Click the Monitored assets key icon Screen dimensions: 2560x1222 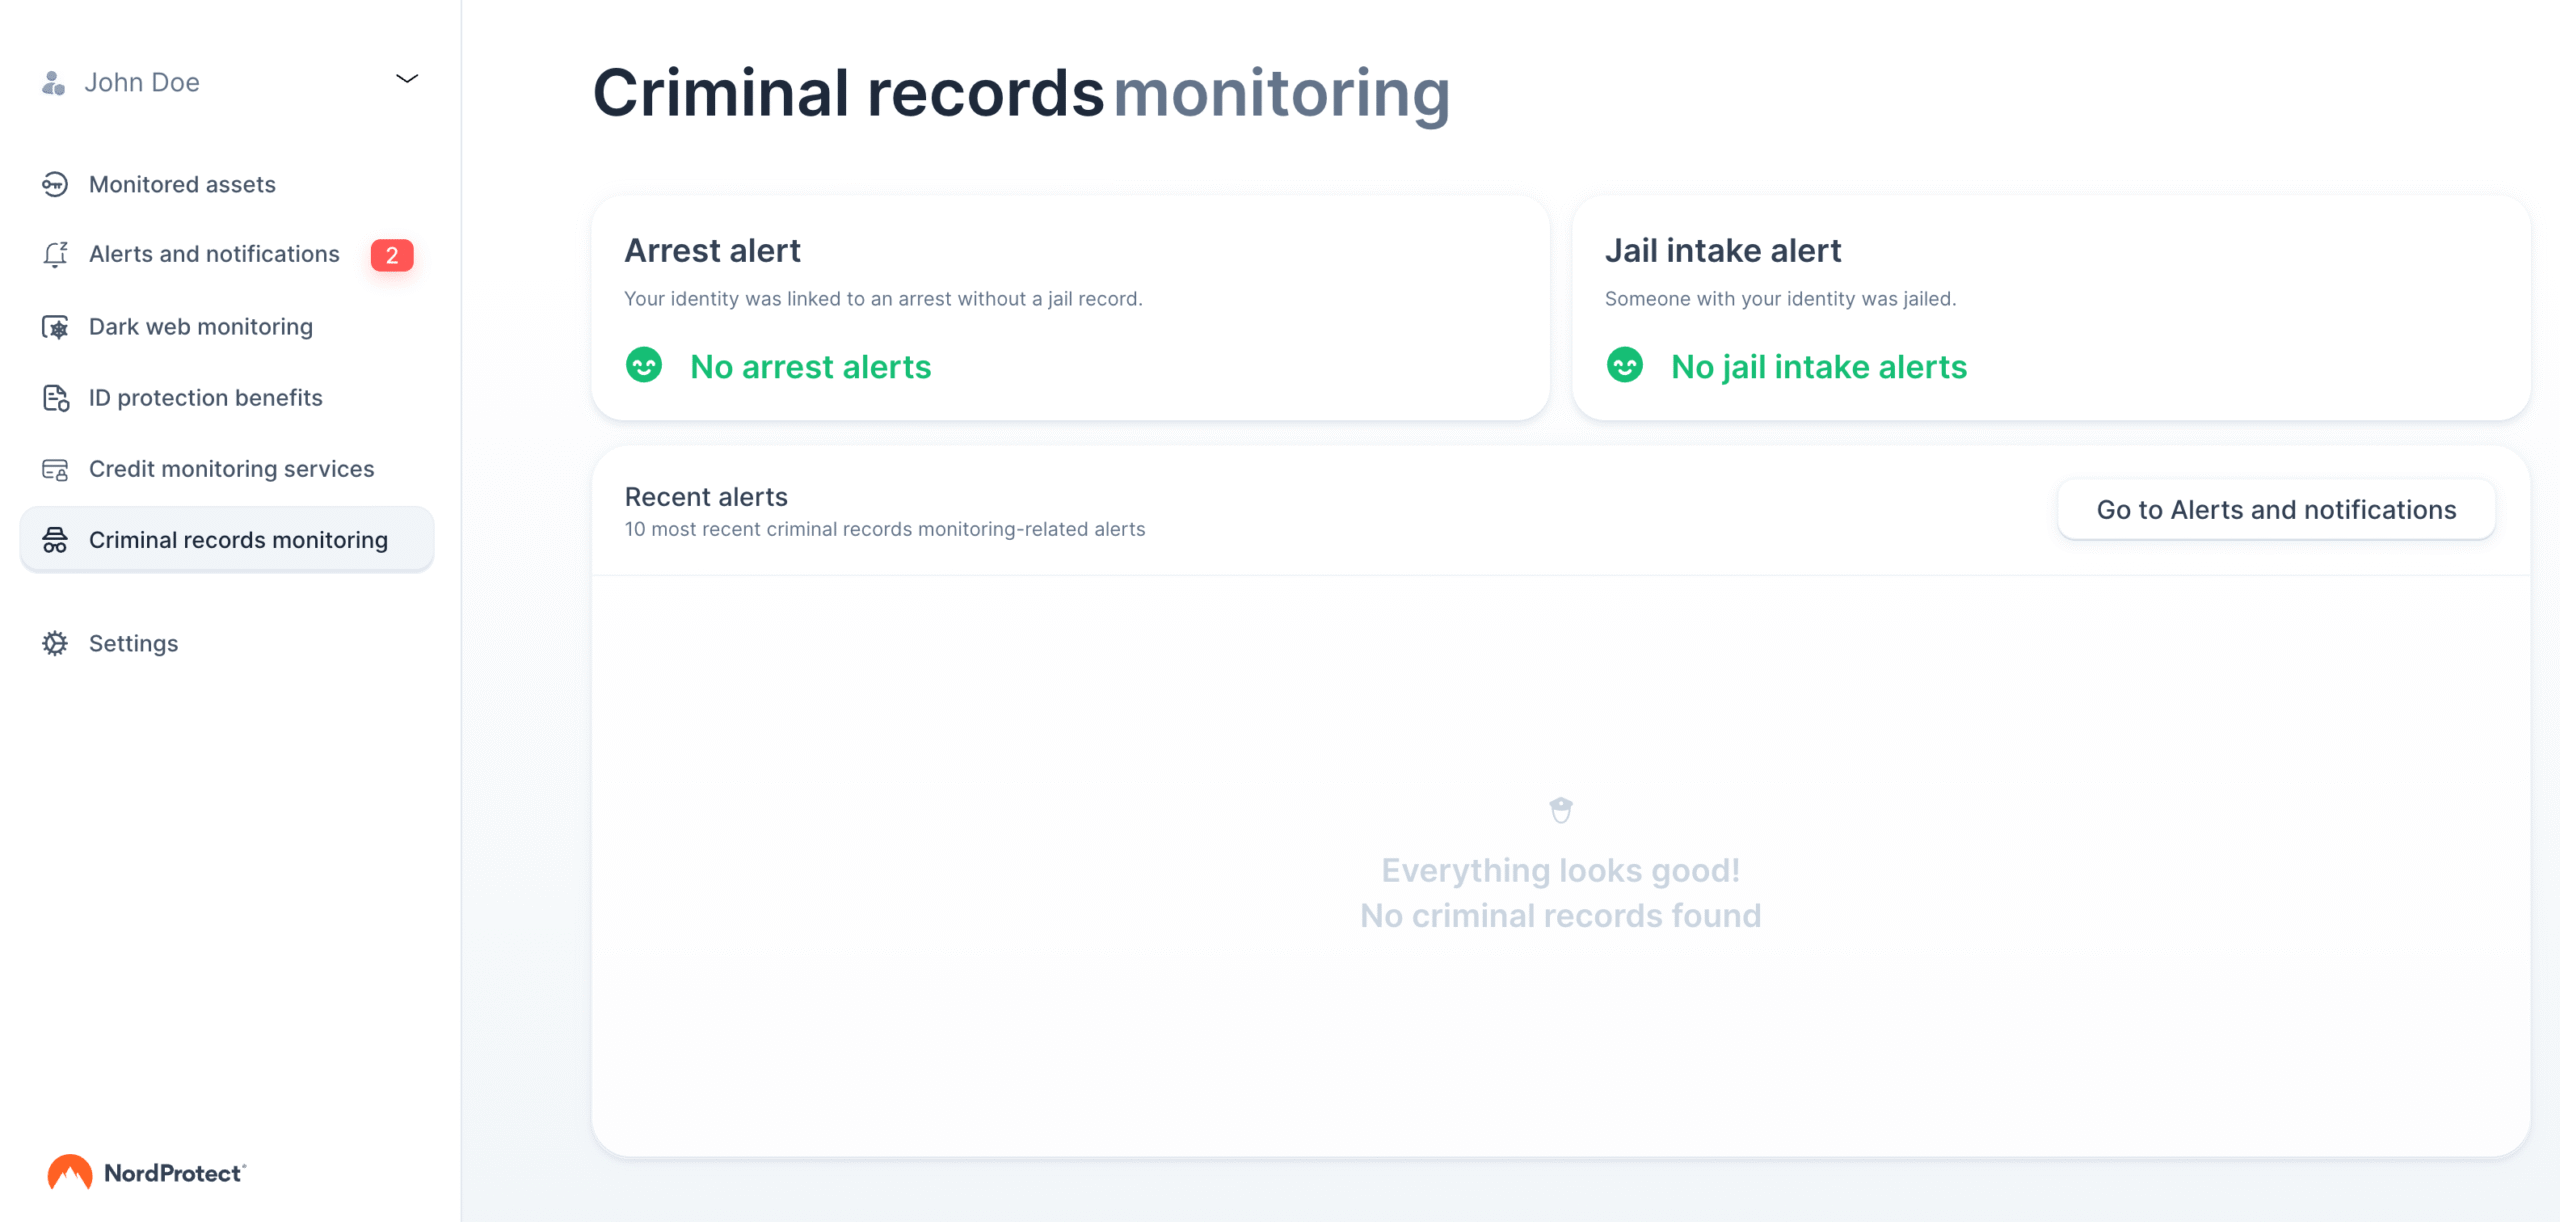tap(55, 185)
